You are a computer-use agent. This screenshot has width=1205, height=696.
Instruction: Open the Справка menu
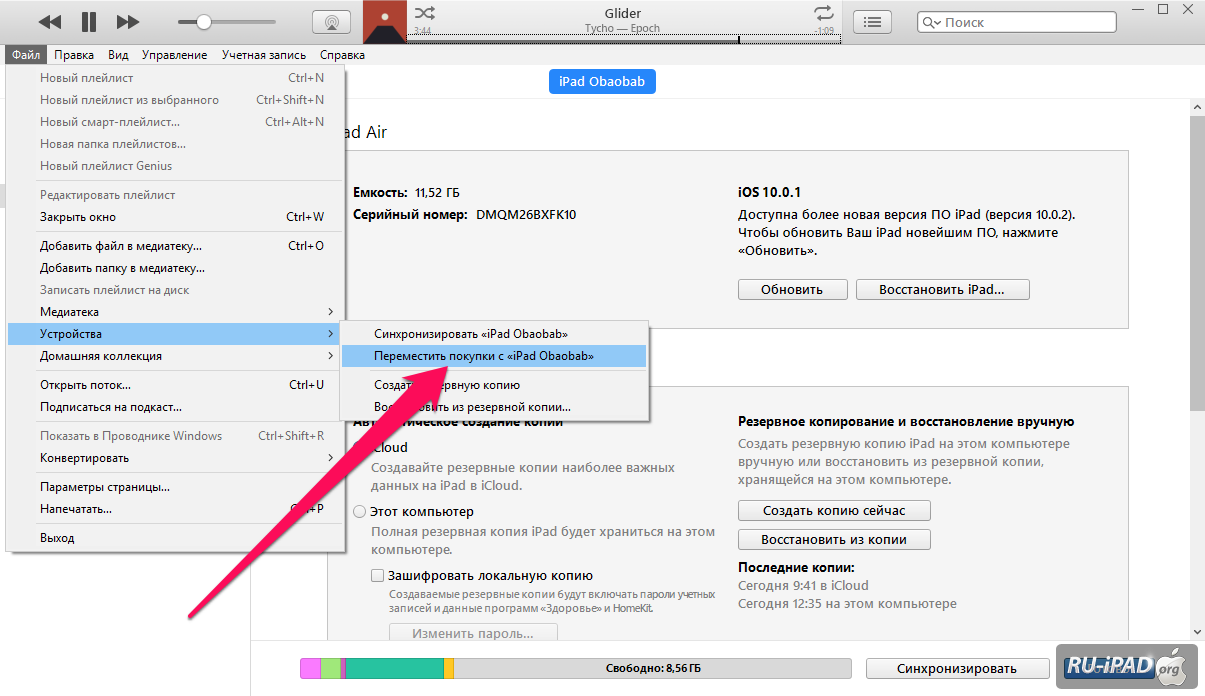(342, 55)
